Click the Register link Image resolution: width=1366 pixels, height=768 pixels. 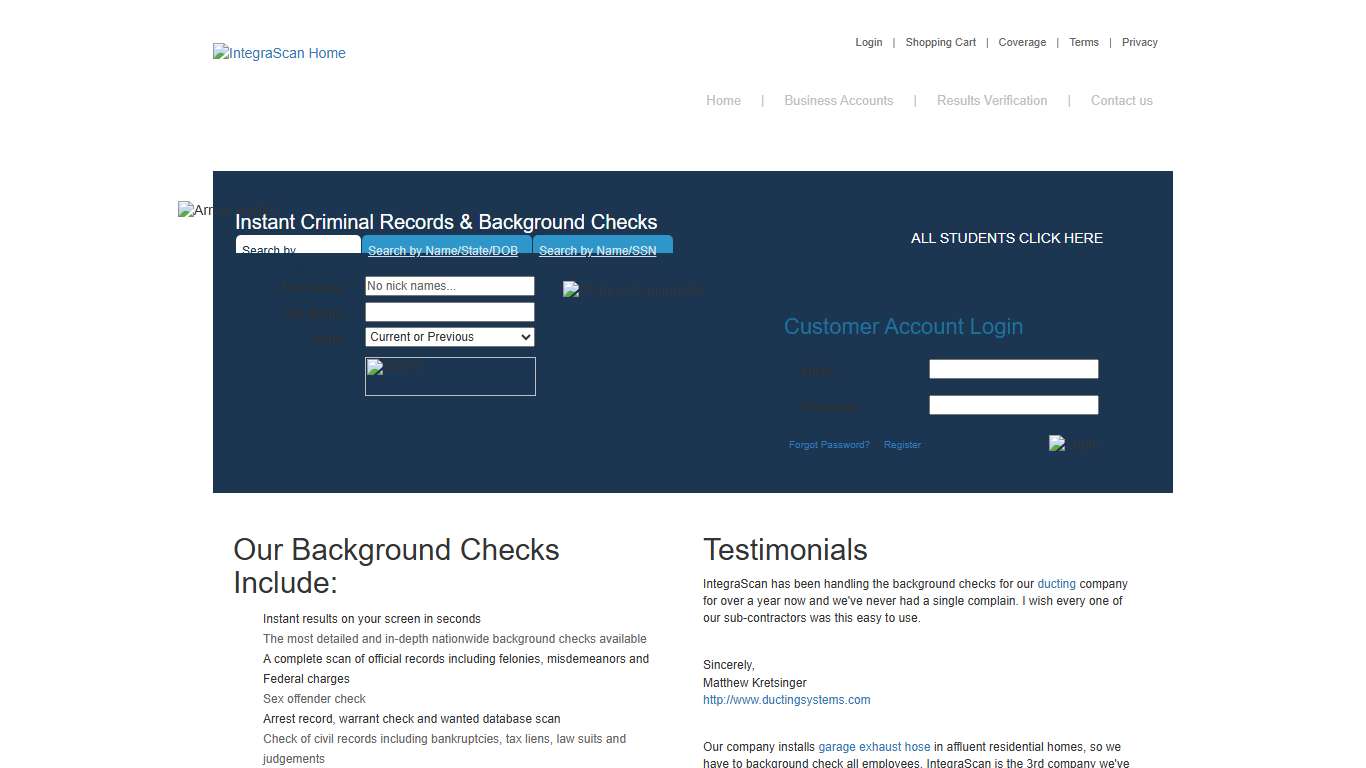tap(901, 444)
